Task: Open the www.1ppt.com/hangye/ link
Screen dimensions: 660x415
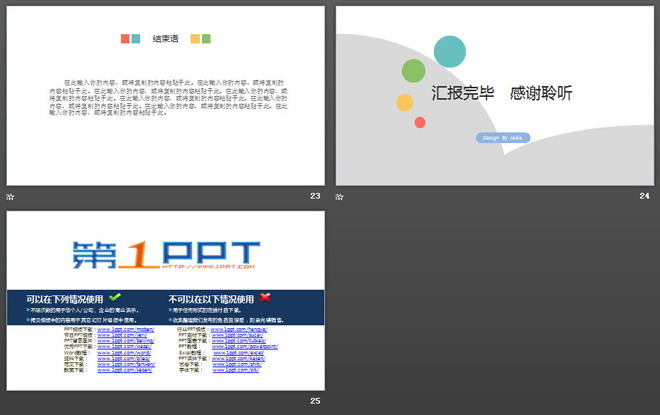Action: tap(239, 330)
